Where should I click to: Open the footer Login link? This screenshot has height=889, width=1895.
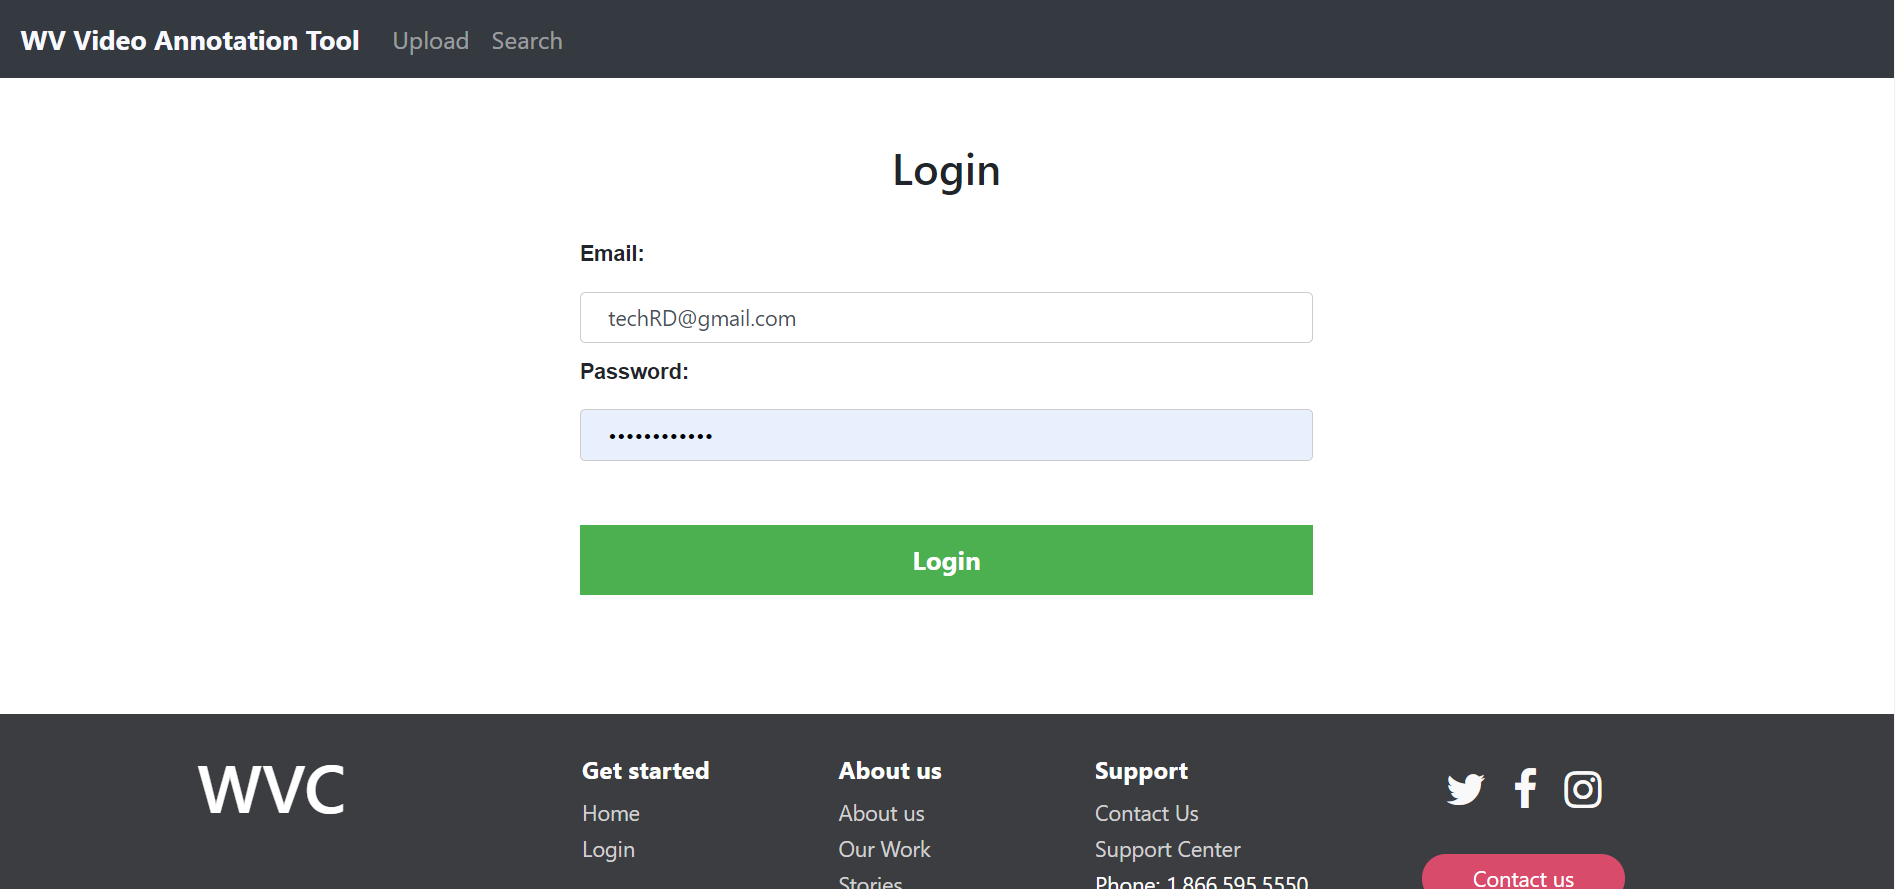click(608, 849)
